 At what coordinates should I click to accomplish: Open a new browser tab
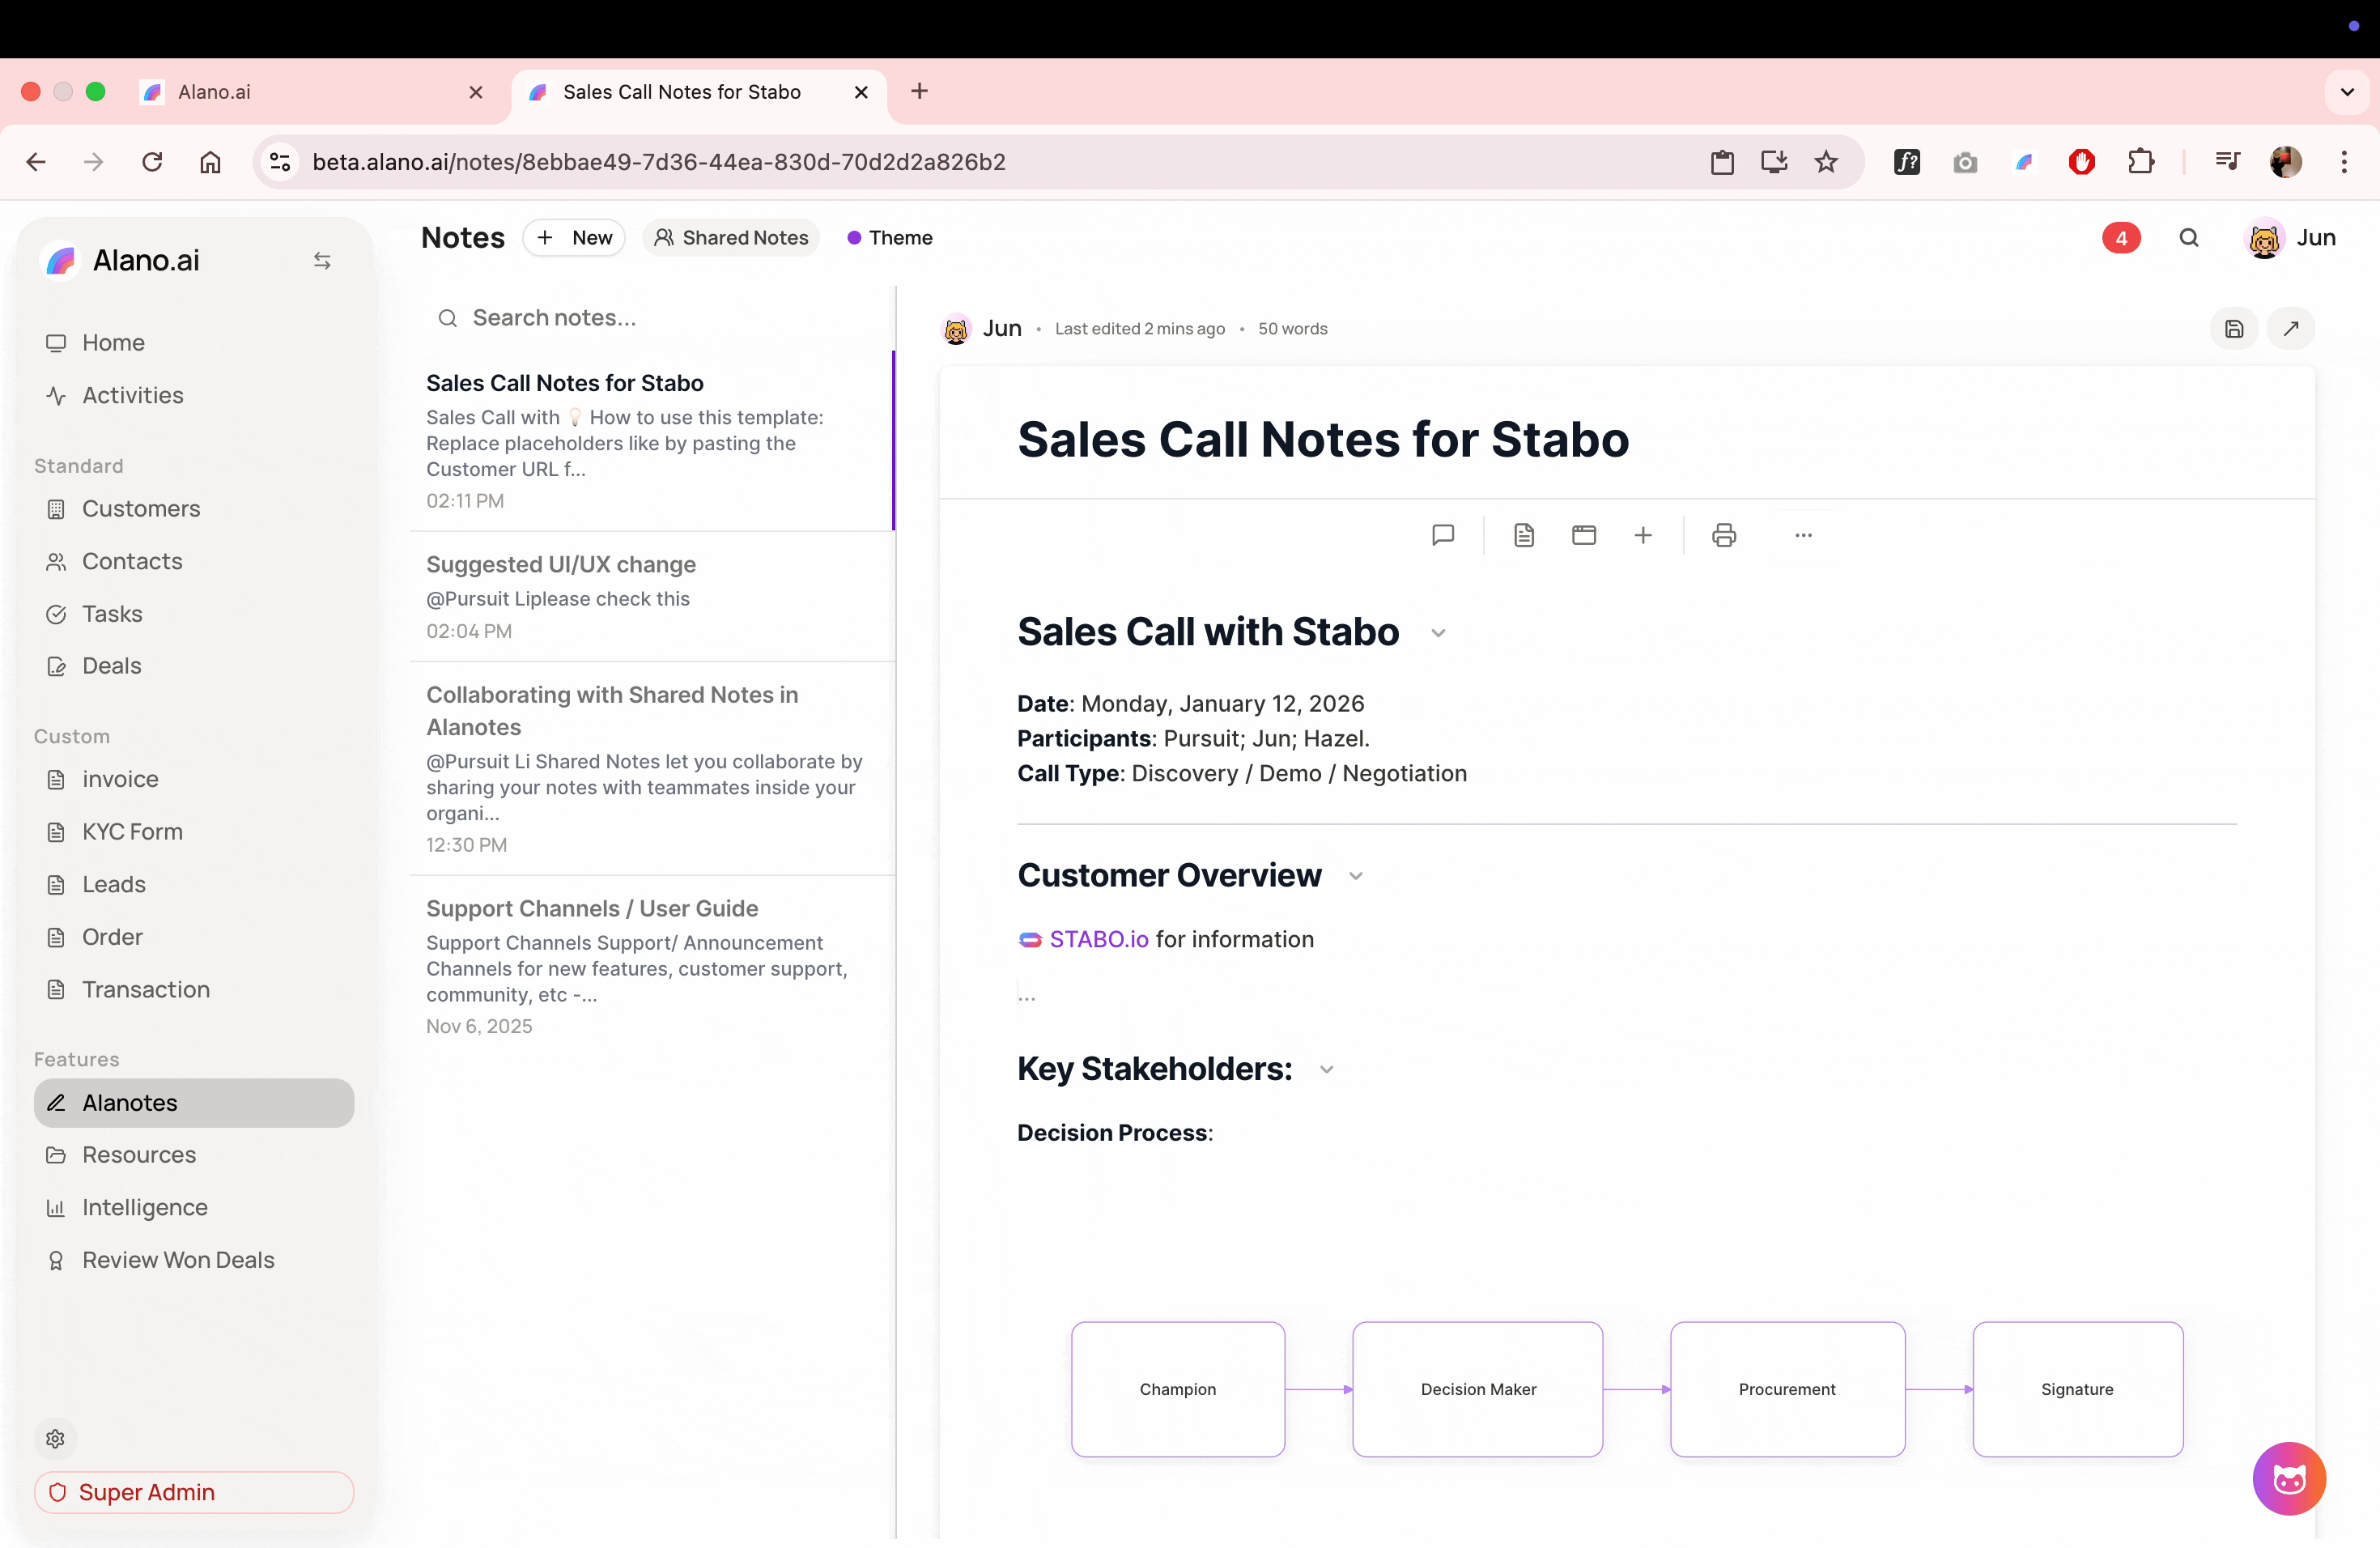tap(919, 91)
